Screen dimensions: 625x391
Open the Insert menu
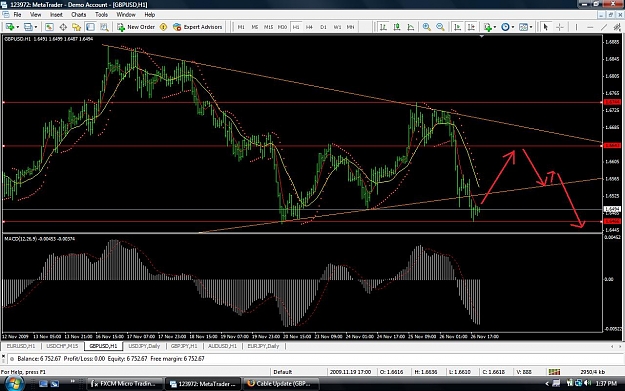coord(56,15)
